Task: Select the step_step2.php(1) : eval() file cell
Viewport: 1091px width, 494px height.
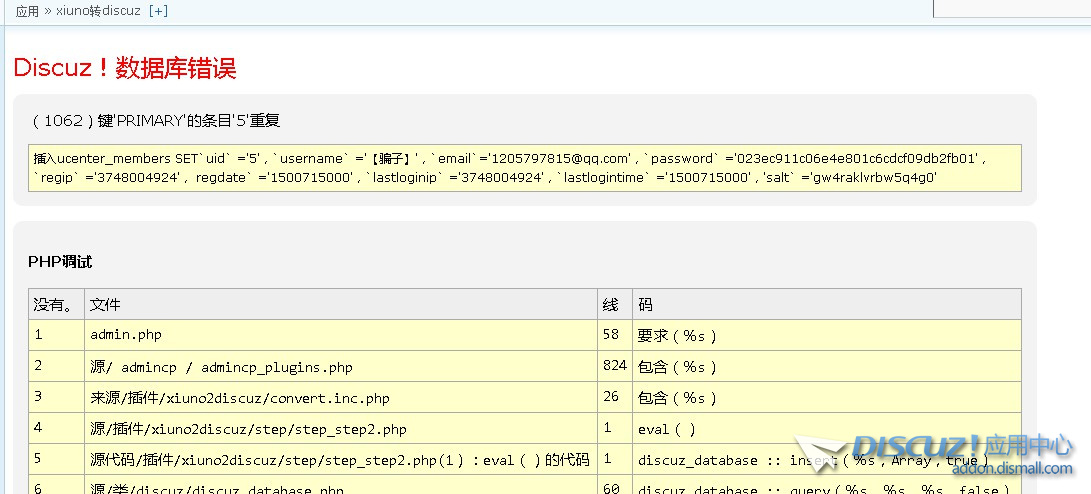Action: [x=341, y=460]
